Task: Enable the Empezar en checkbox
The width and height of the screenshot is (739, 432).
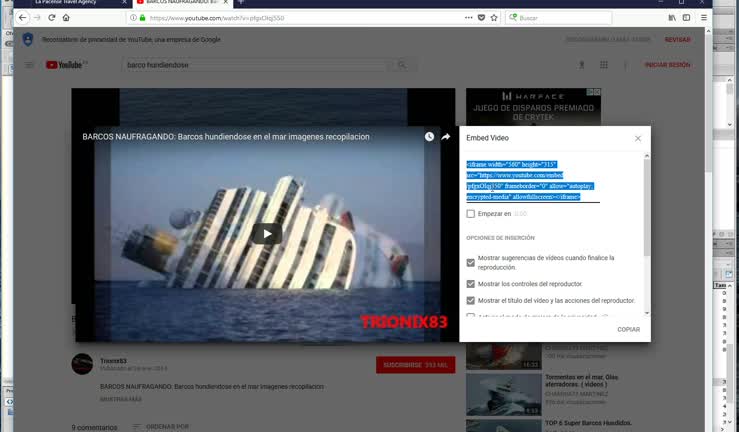Action: tap(470, 214)
